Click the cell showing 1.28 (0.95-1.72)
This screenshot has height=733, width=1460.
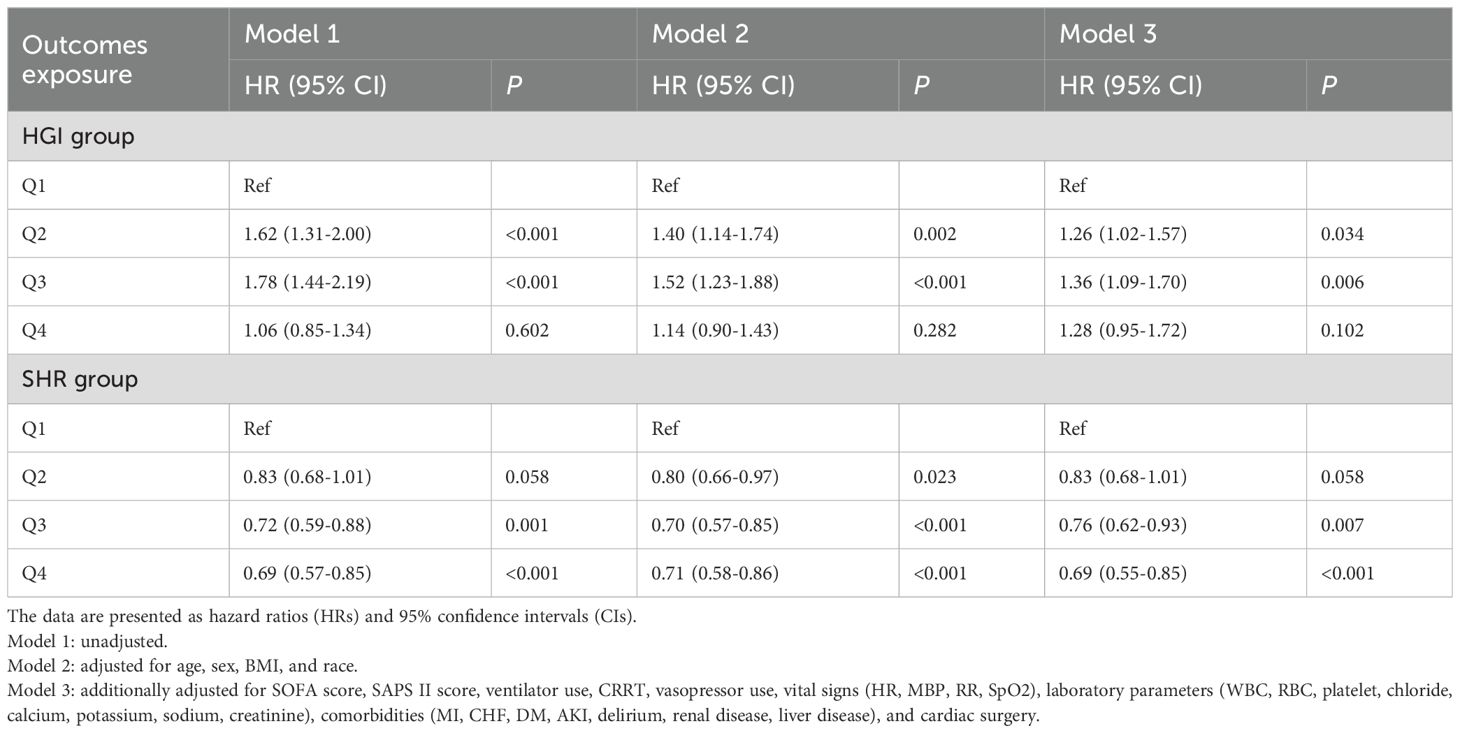[x=1123, y=330]
